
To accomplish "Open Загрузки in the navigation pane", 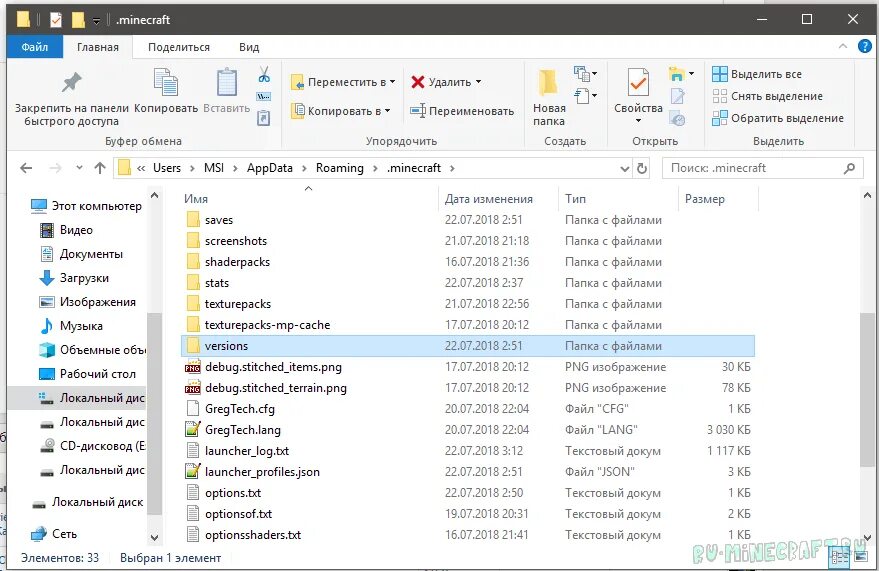I will tap(73, 278).
